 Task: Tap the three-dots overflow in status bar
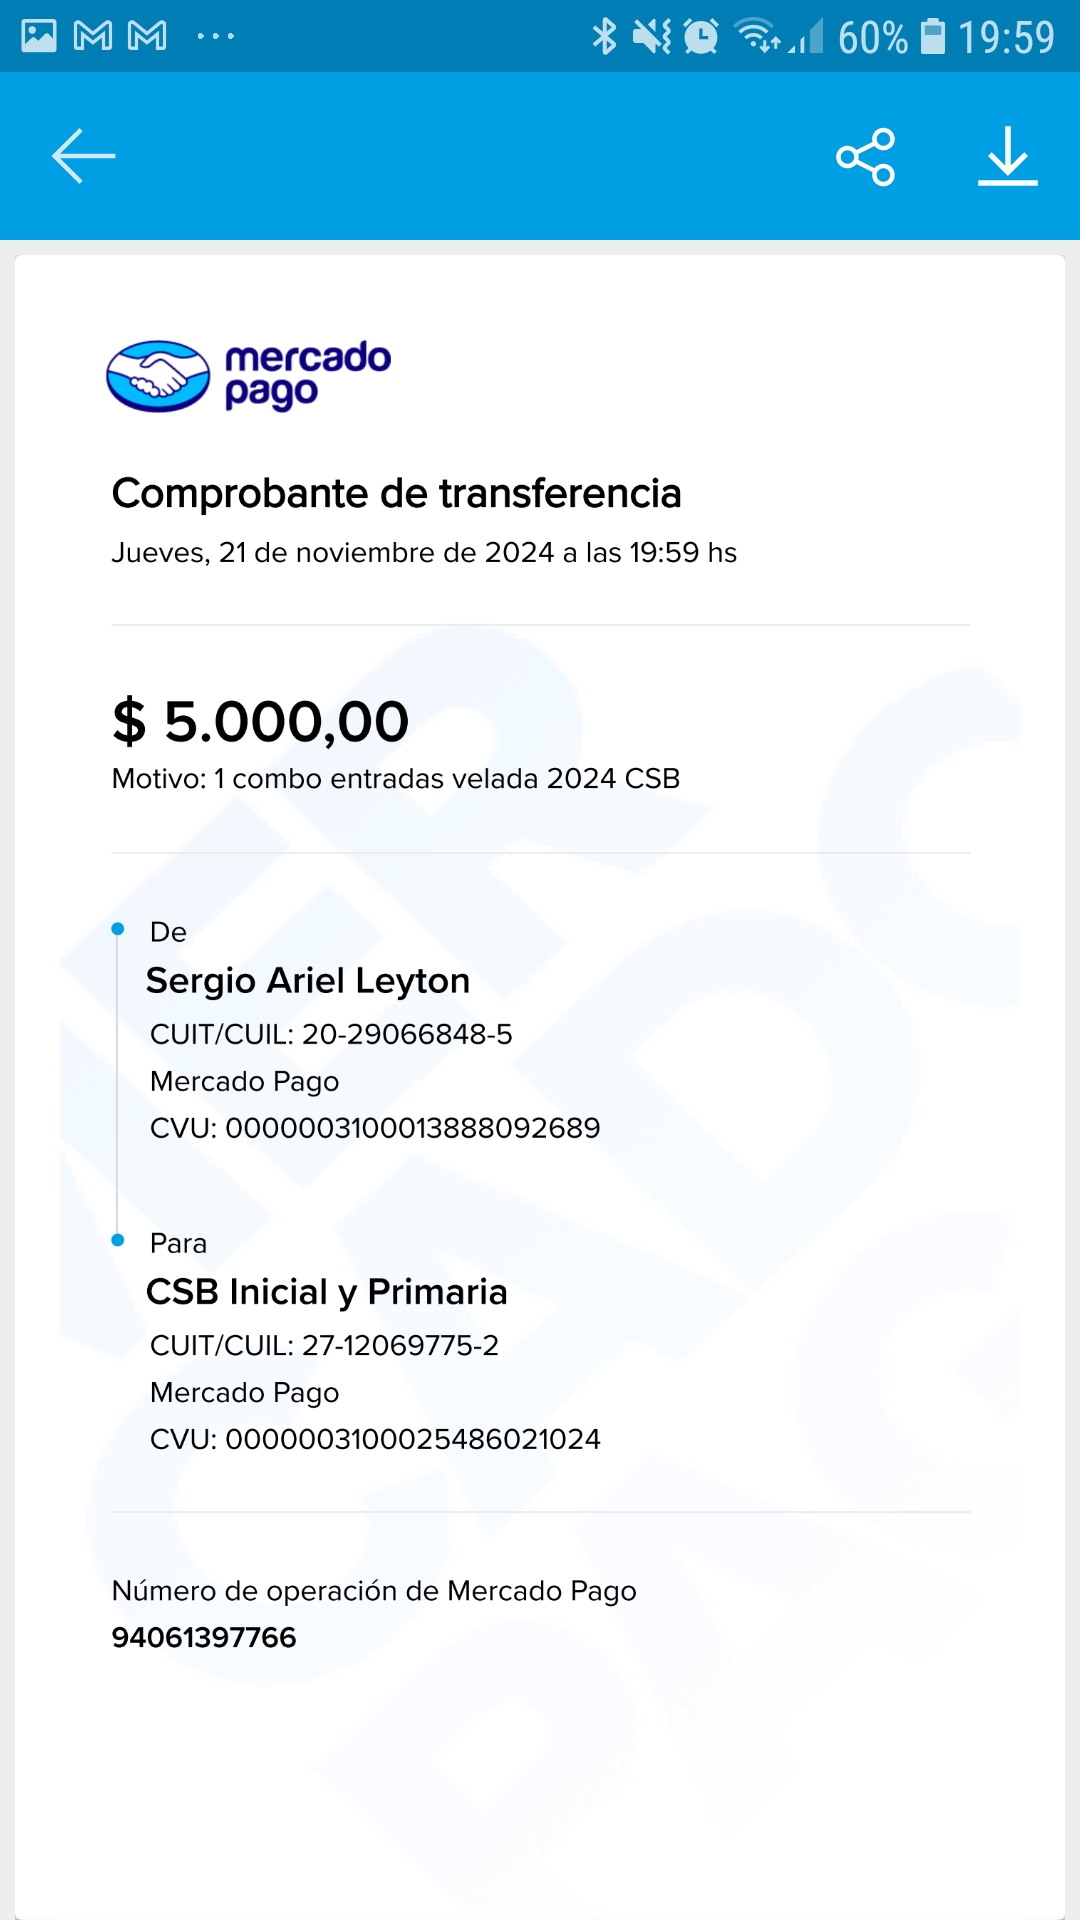click(x=216, y=36)
